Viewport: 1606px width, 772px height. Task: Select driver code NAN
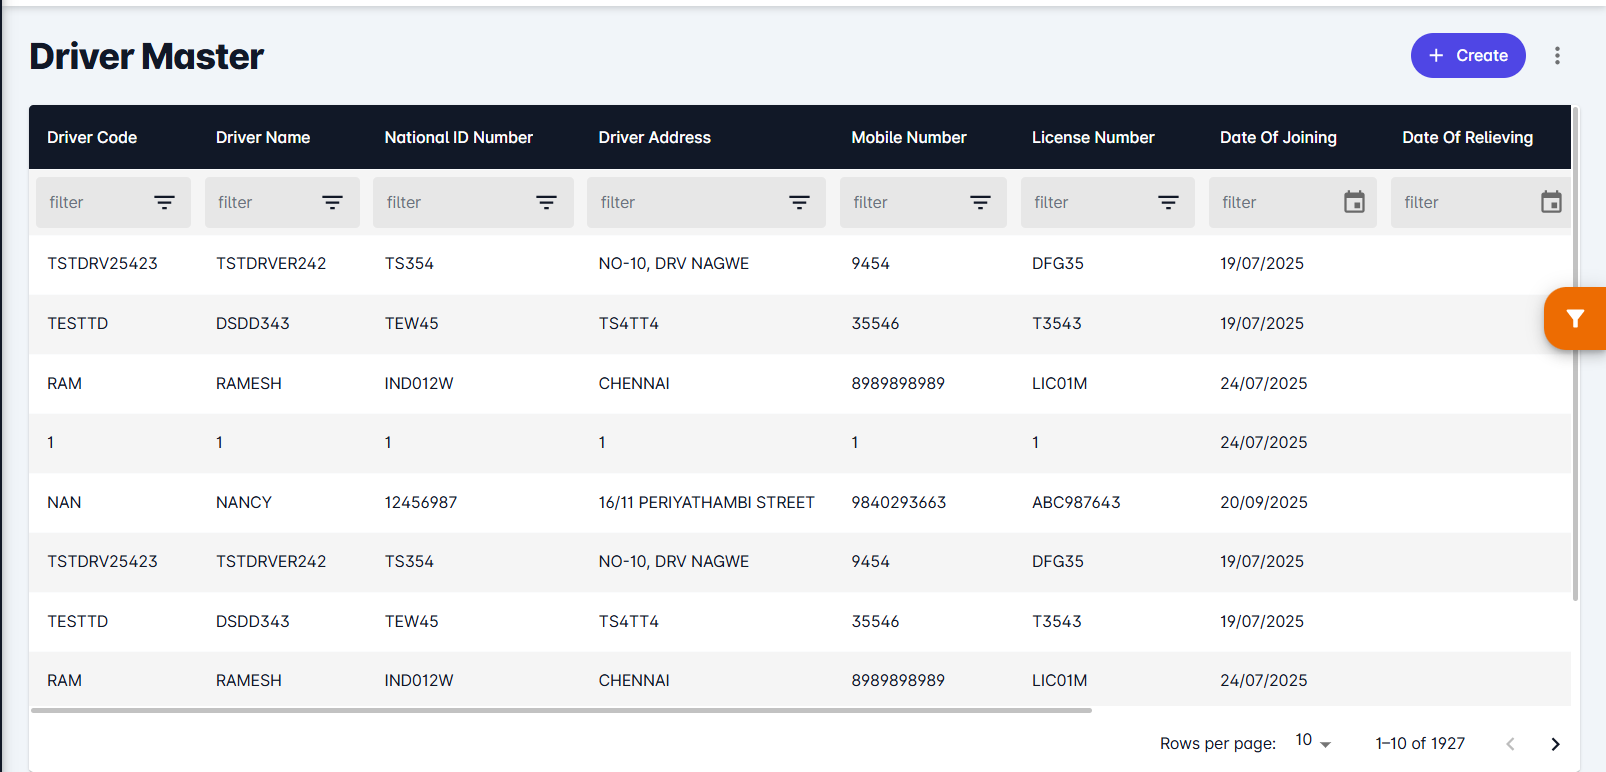point(64,502)
